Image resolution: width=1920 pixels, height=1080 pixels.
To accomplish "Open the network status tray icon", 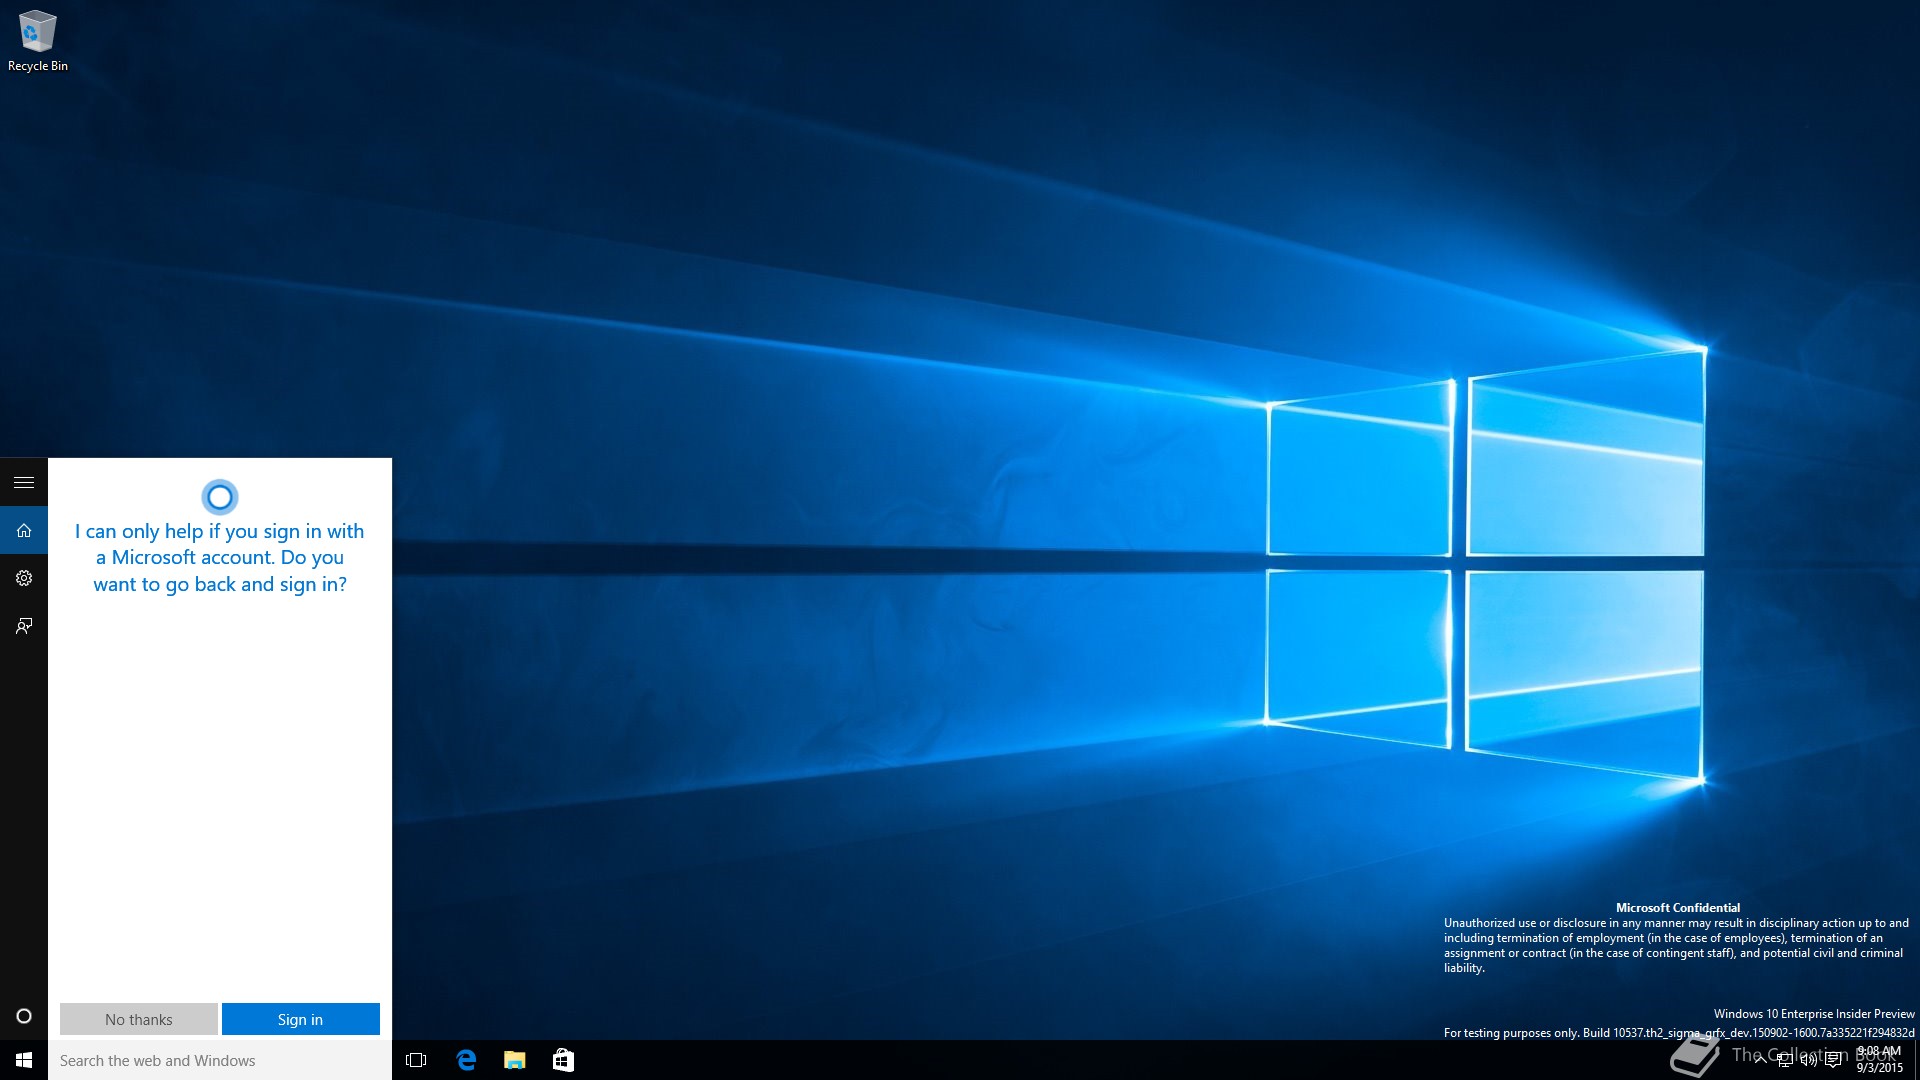I will [x=1785, y=1060].
